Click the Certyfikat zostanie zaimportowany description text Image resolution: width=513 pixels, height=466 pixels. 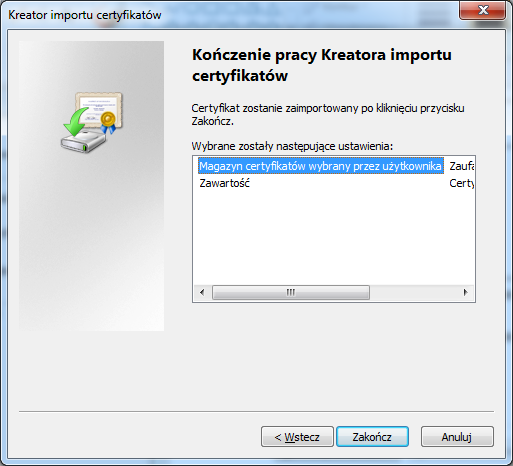[x=328, y=115]
